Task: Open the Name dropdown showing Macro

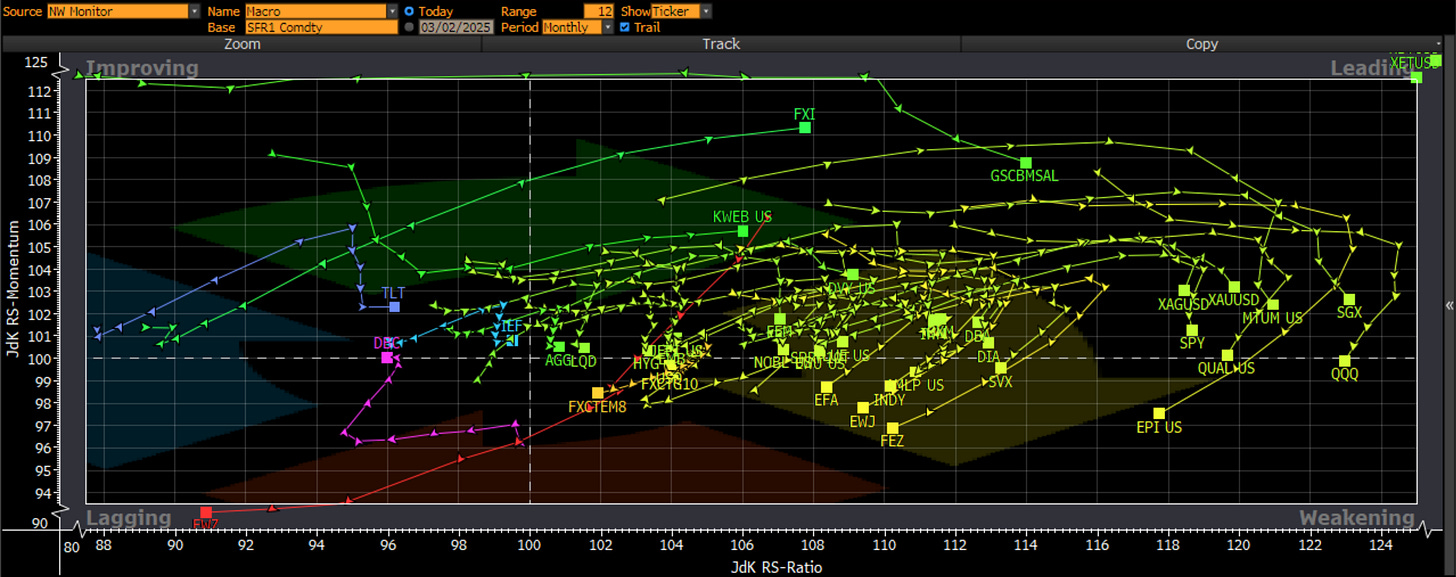Action: [x=322, y=11]
